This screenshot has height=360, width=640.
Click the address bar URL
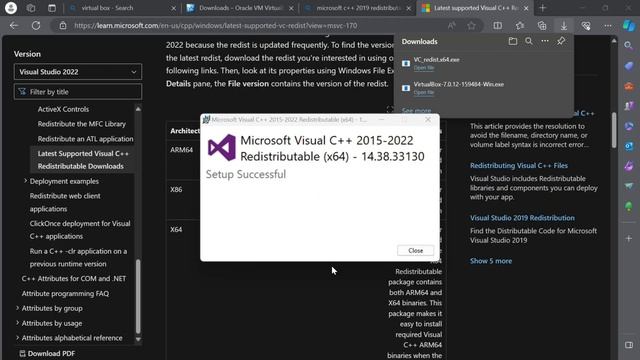click(x=216, y=25)
